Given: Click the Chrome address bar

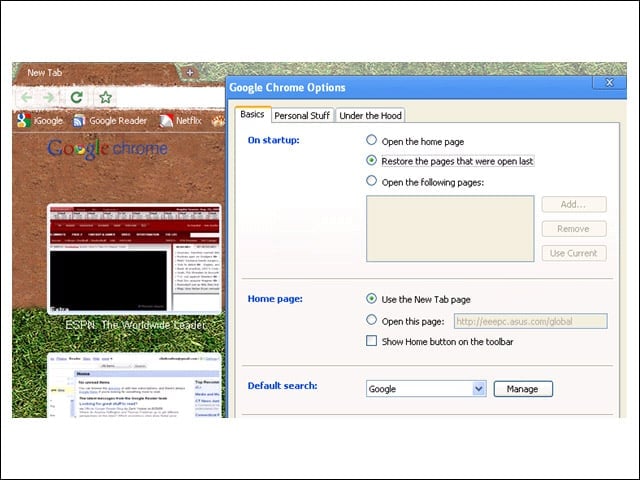Looking at the screenshot, I should pos(171,98).
